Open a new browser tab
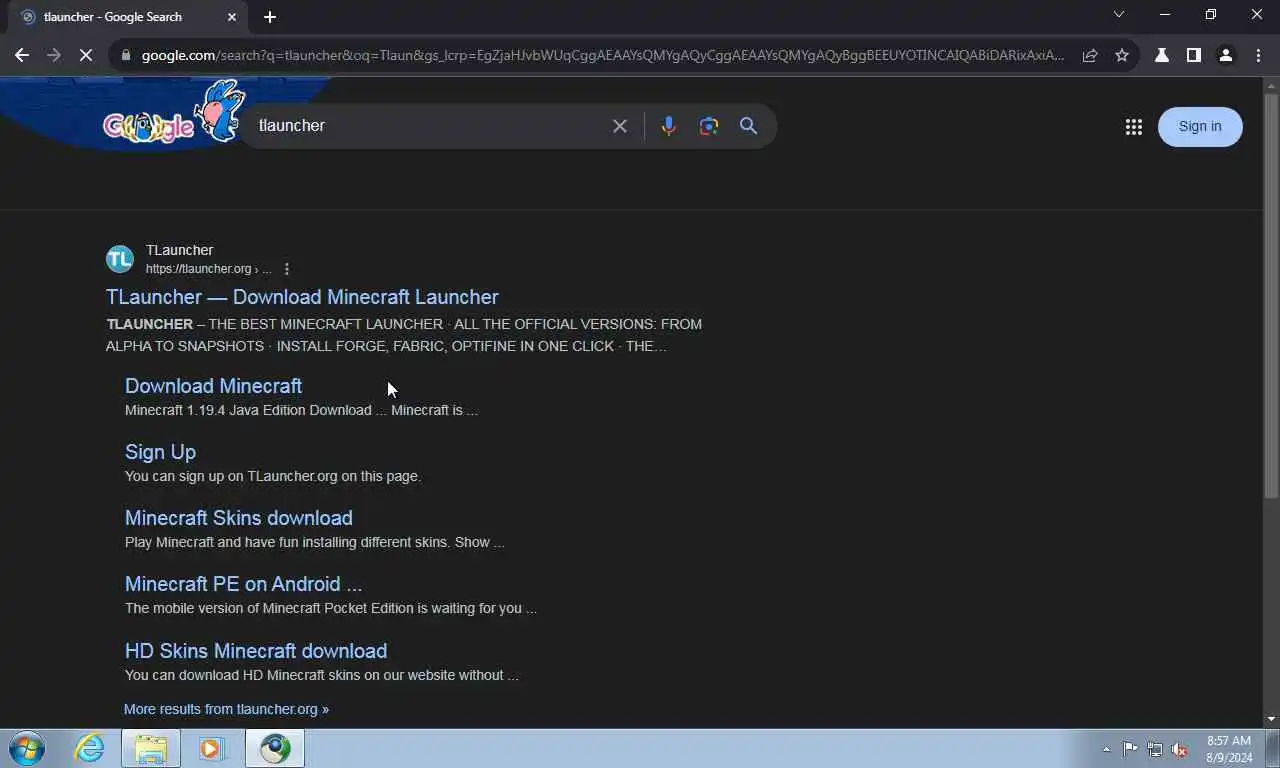The height and width of the screenshot is (768, 1280). [270, 17]
